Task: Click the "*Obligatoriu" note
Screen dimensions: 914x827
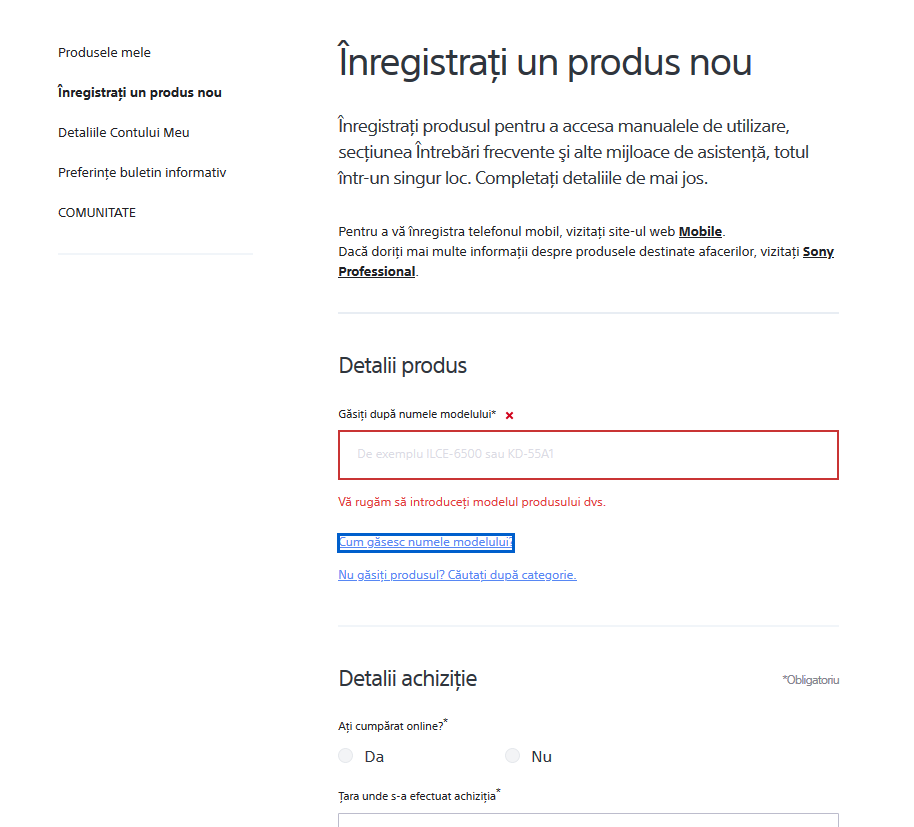Action: tap(810, 680)
